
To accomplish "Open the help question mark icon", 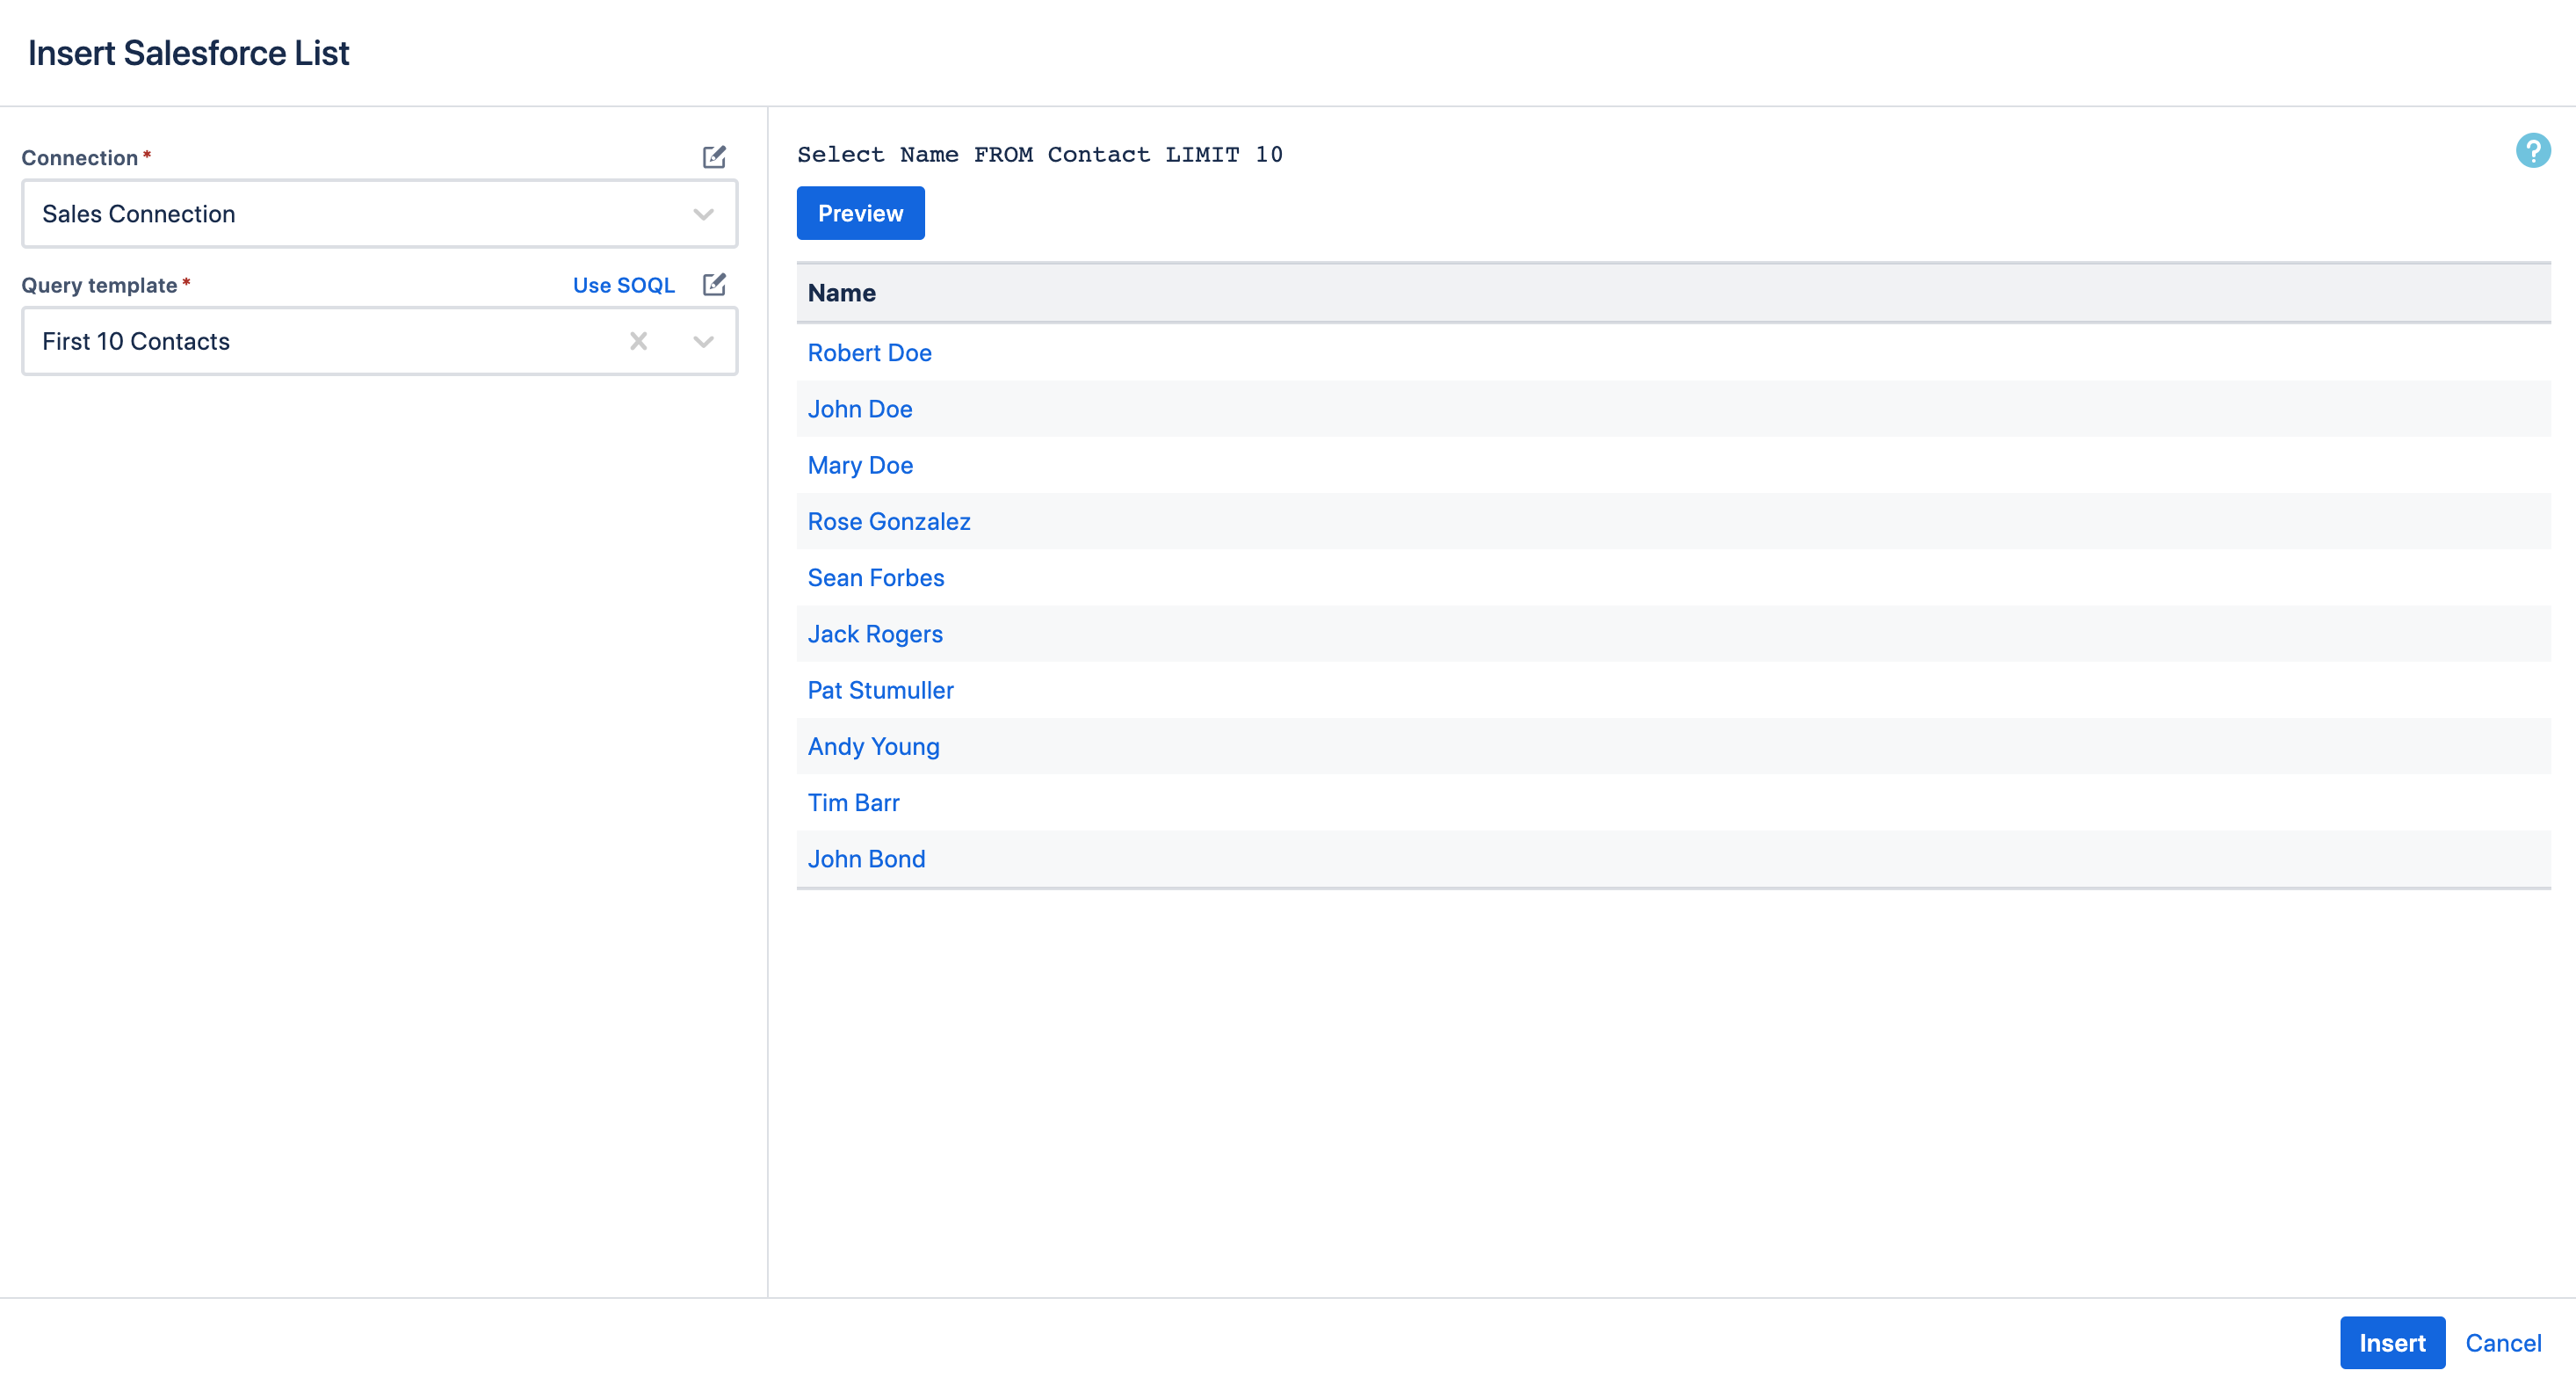I will pyautogui.click(x=2532, y=151).
